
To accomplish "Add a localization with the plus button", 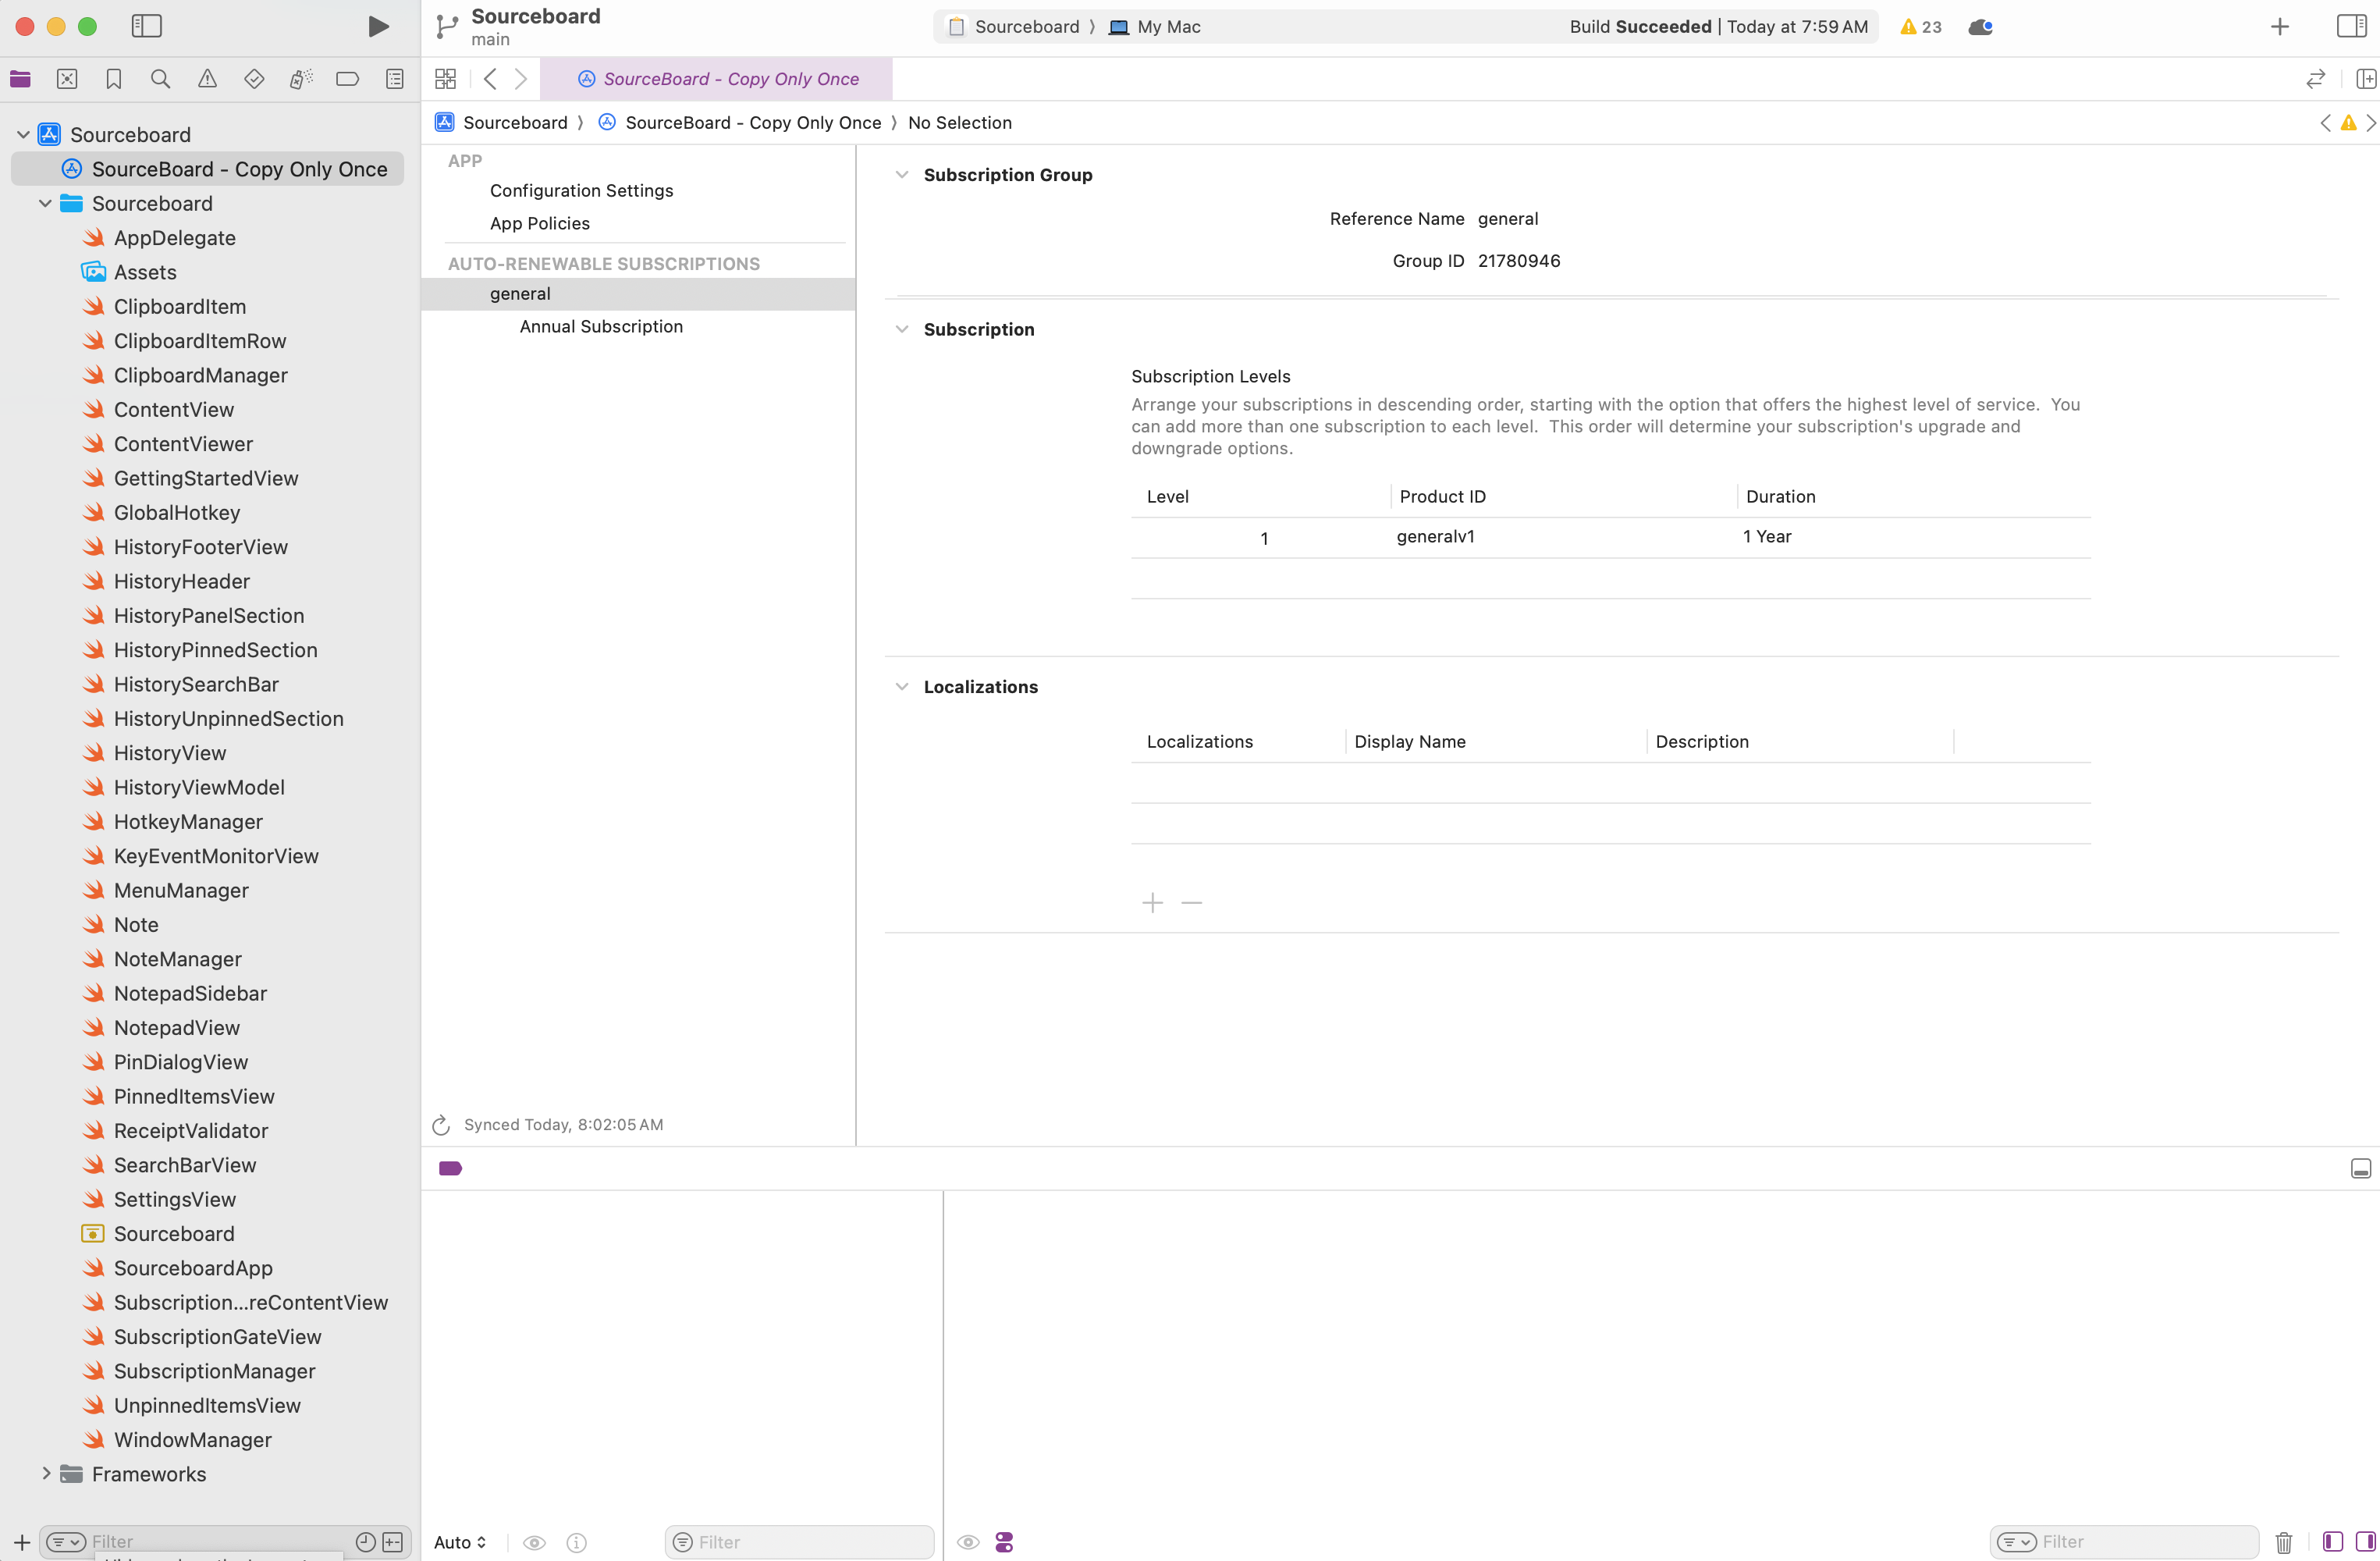I will point(1152,903).
